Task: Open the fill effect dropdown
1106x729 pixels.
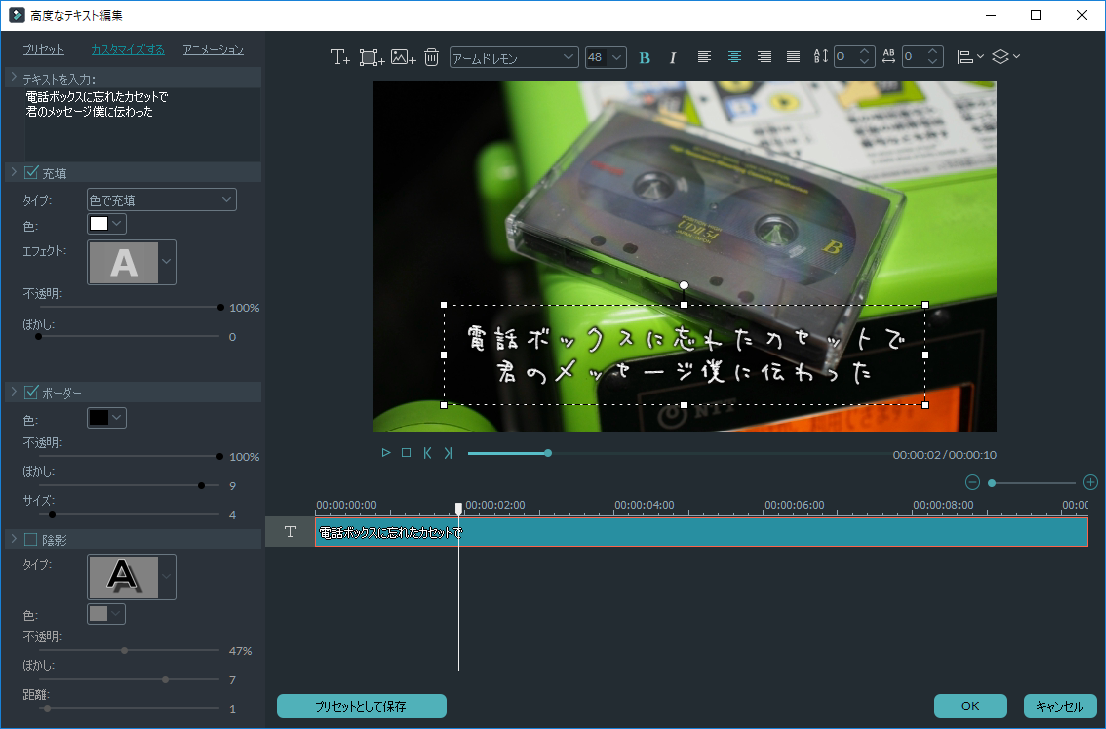Action: 132,262
